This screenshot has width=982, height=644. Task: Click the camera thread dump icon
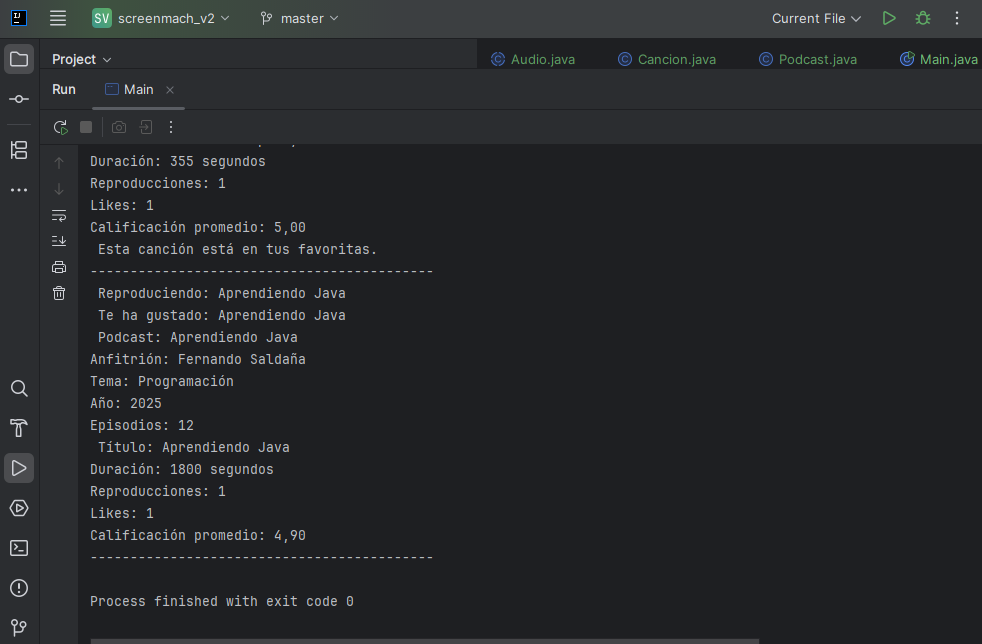point(119,127)
